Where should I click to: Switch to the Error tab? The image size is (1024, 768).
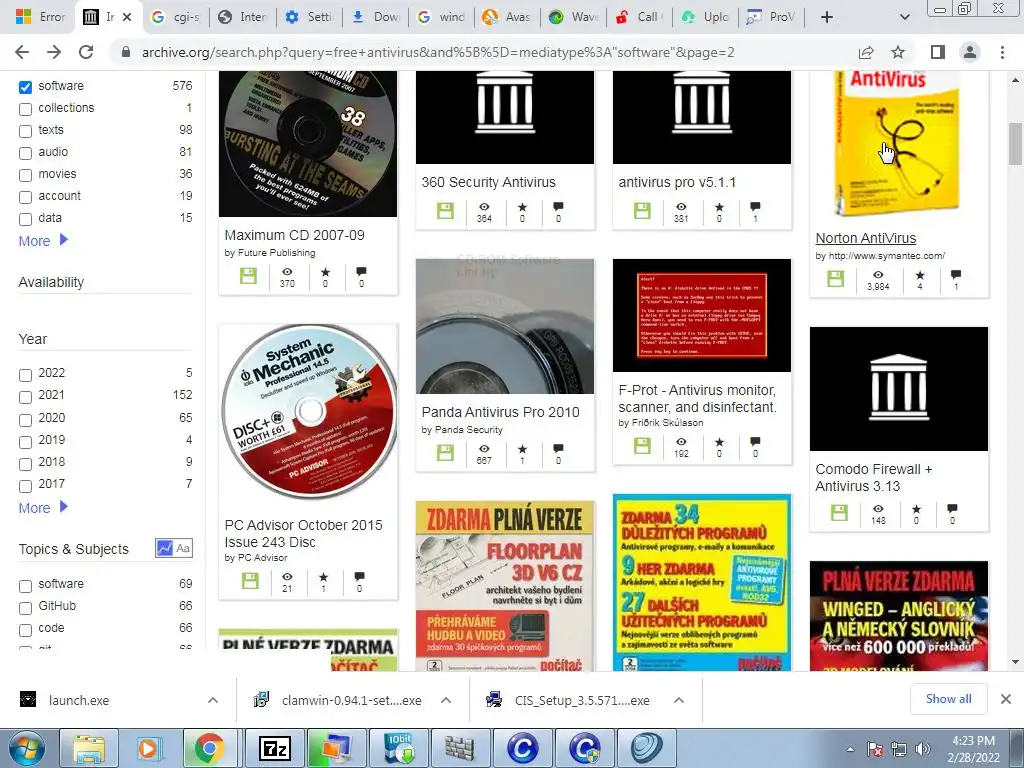coord(40,17)
